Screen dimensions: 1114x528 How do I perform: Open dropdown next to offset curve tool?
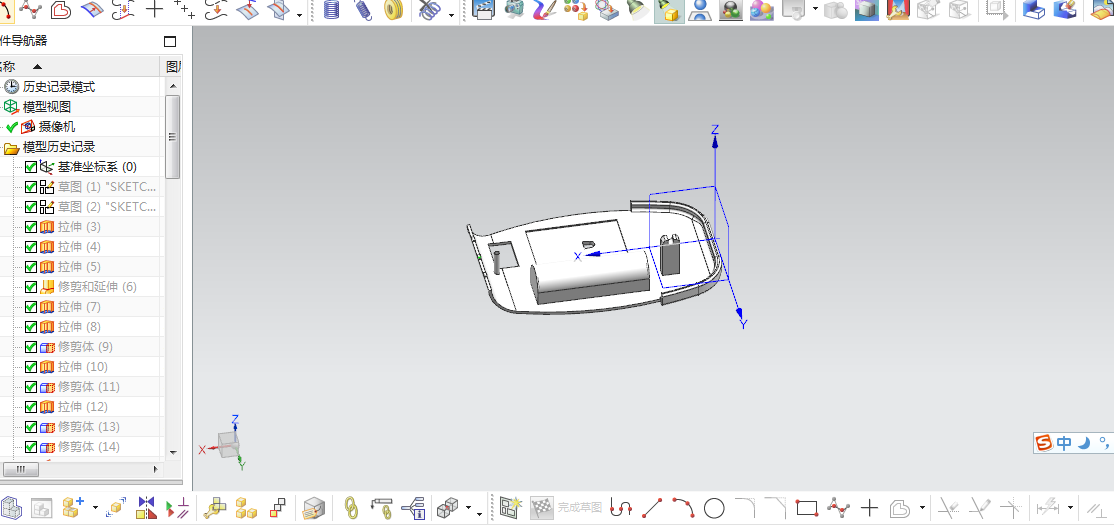click(x=922, y=508)
